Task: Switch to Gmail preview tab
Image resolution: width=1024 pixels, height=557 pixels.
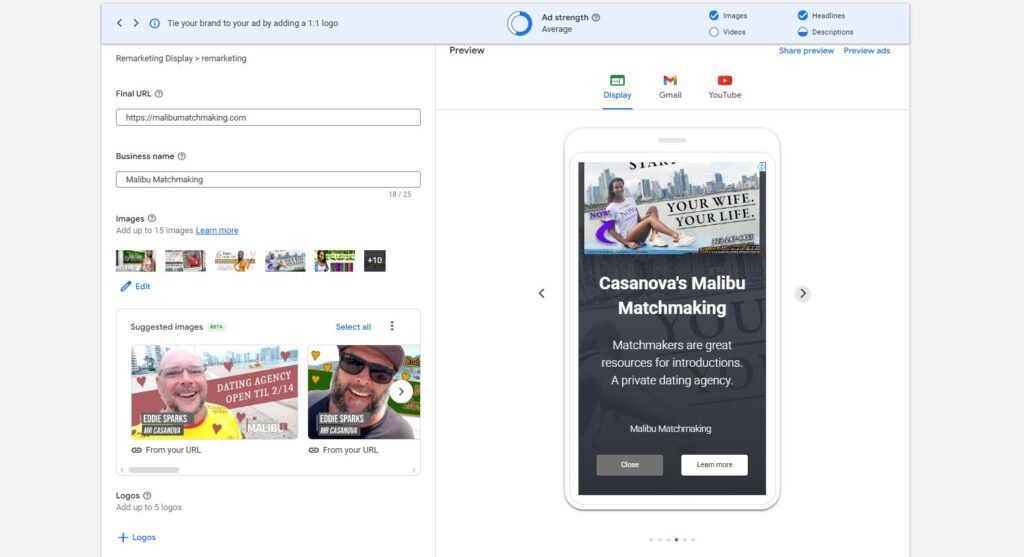Action: 670,88
